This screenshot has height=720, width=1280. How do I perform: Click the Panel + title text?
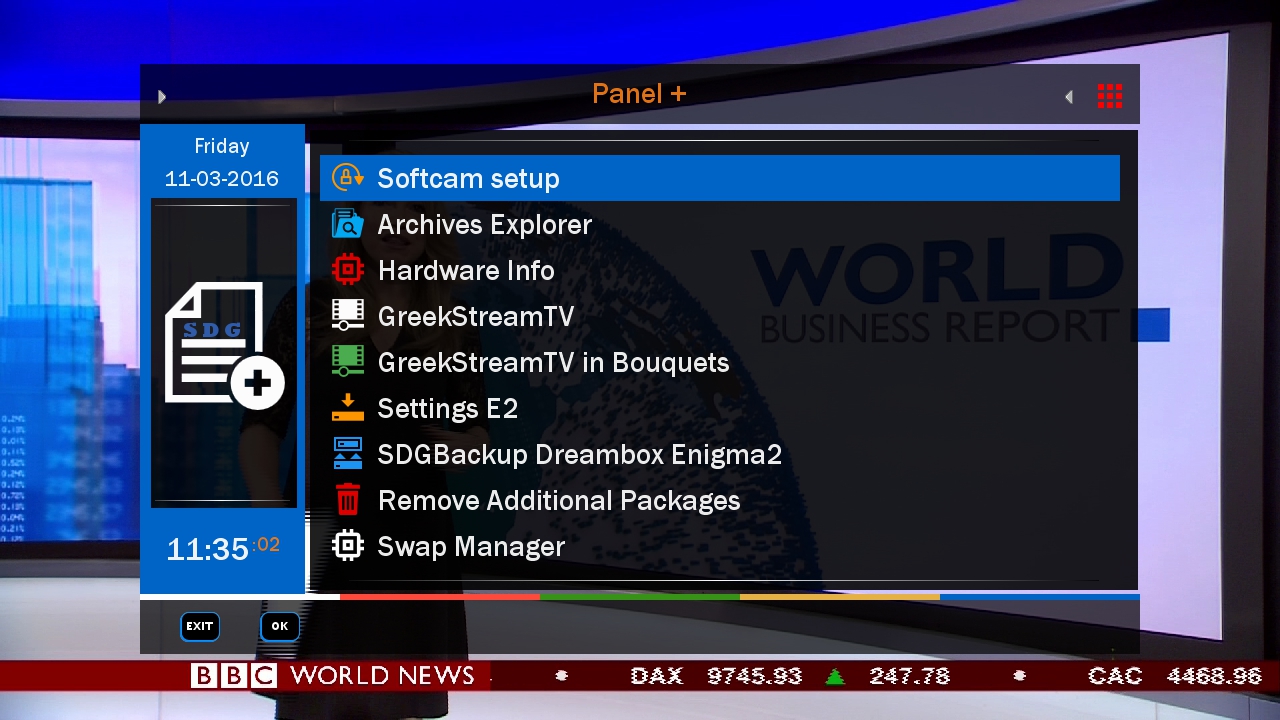[x=639, y=94]
